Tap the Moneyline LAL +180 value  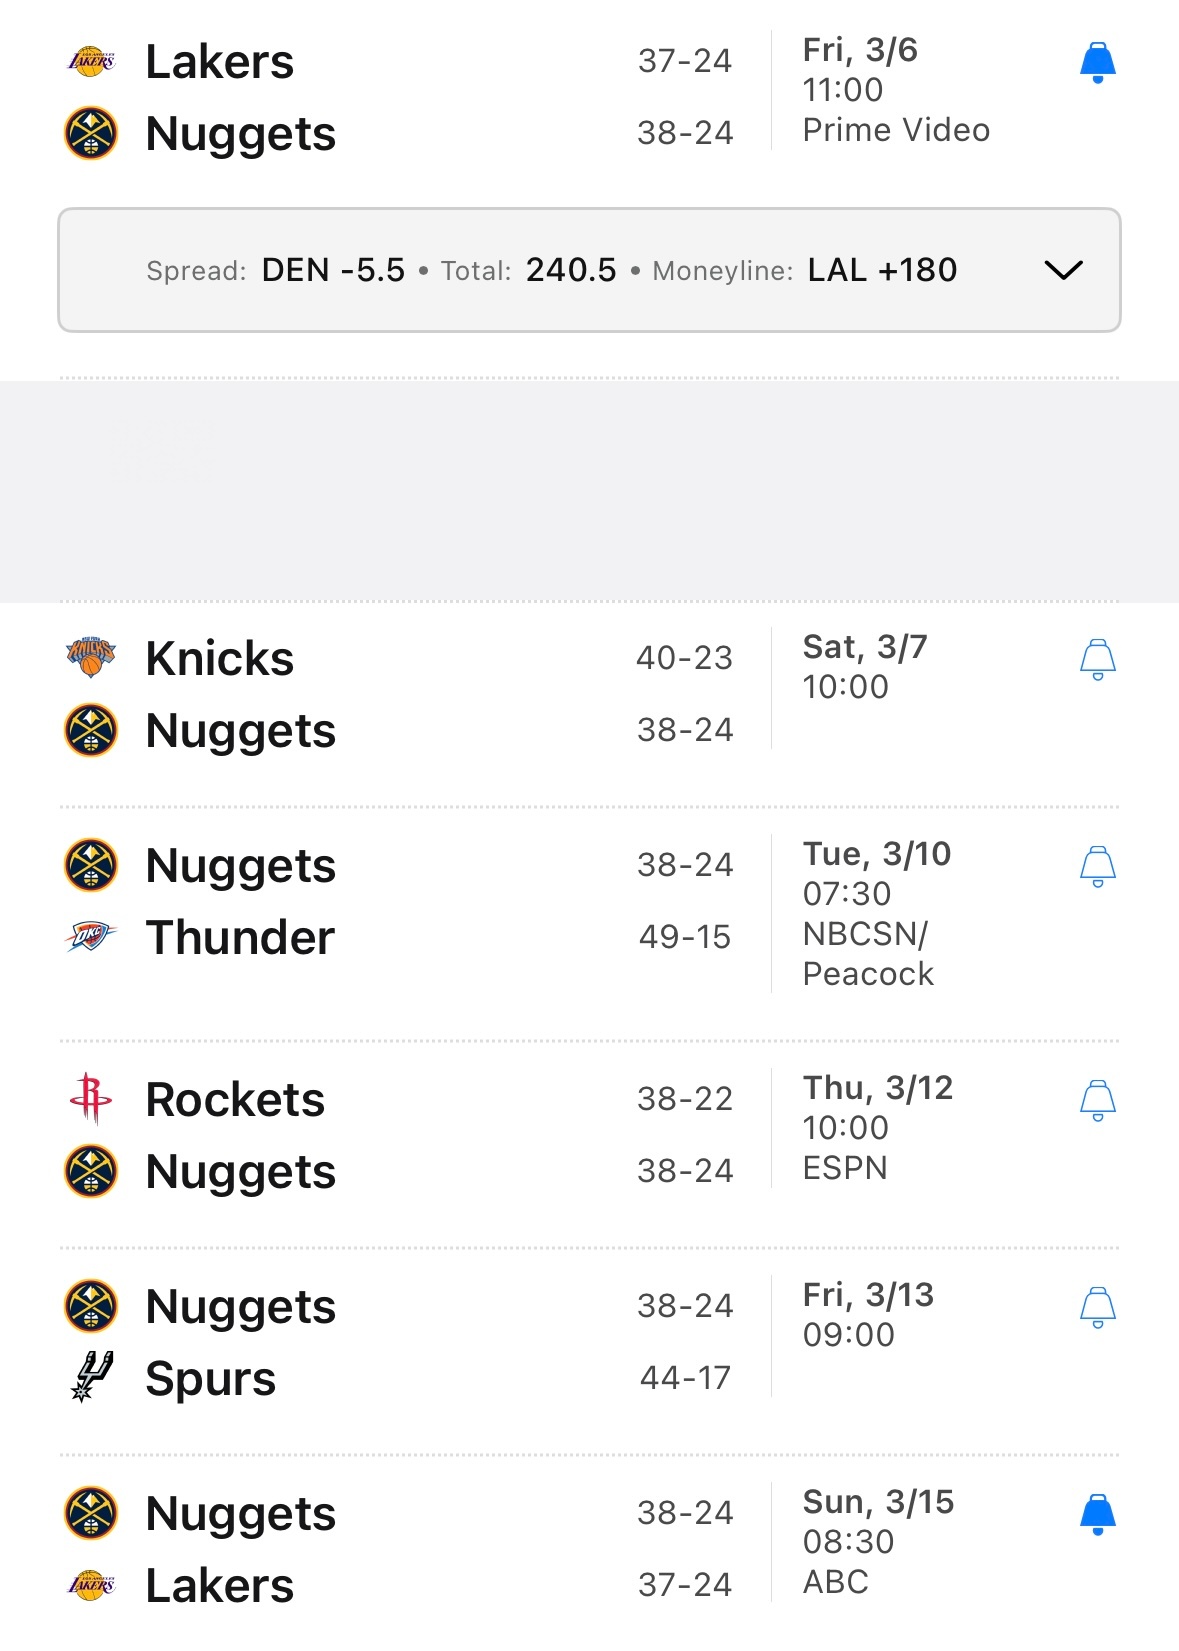click(882, 270)
